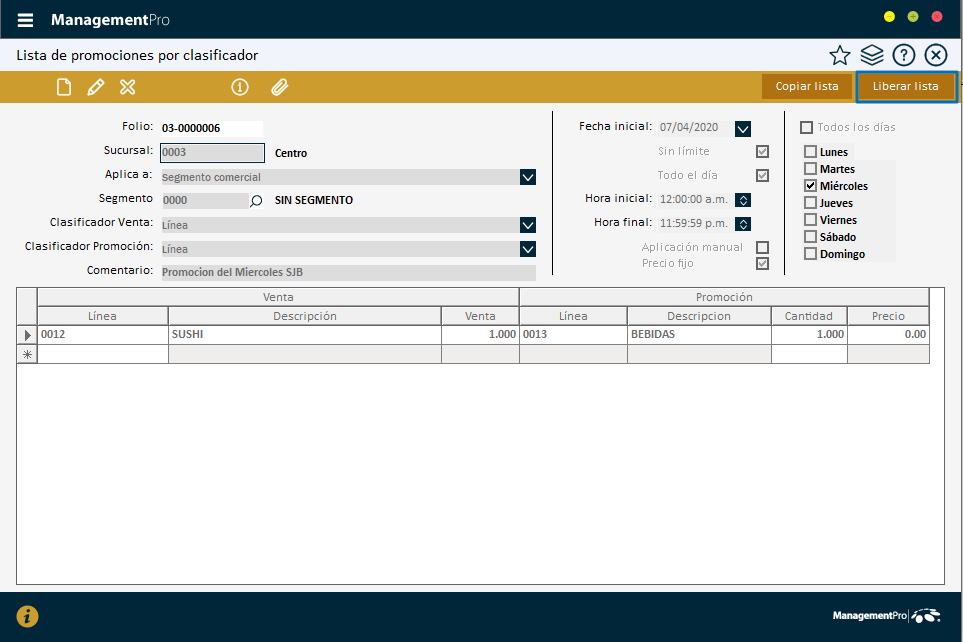Click the Liberar lista button

pyautogui.click(x=906, y=87)
